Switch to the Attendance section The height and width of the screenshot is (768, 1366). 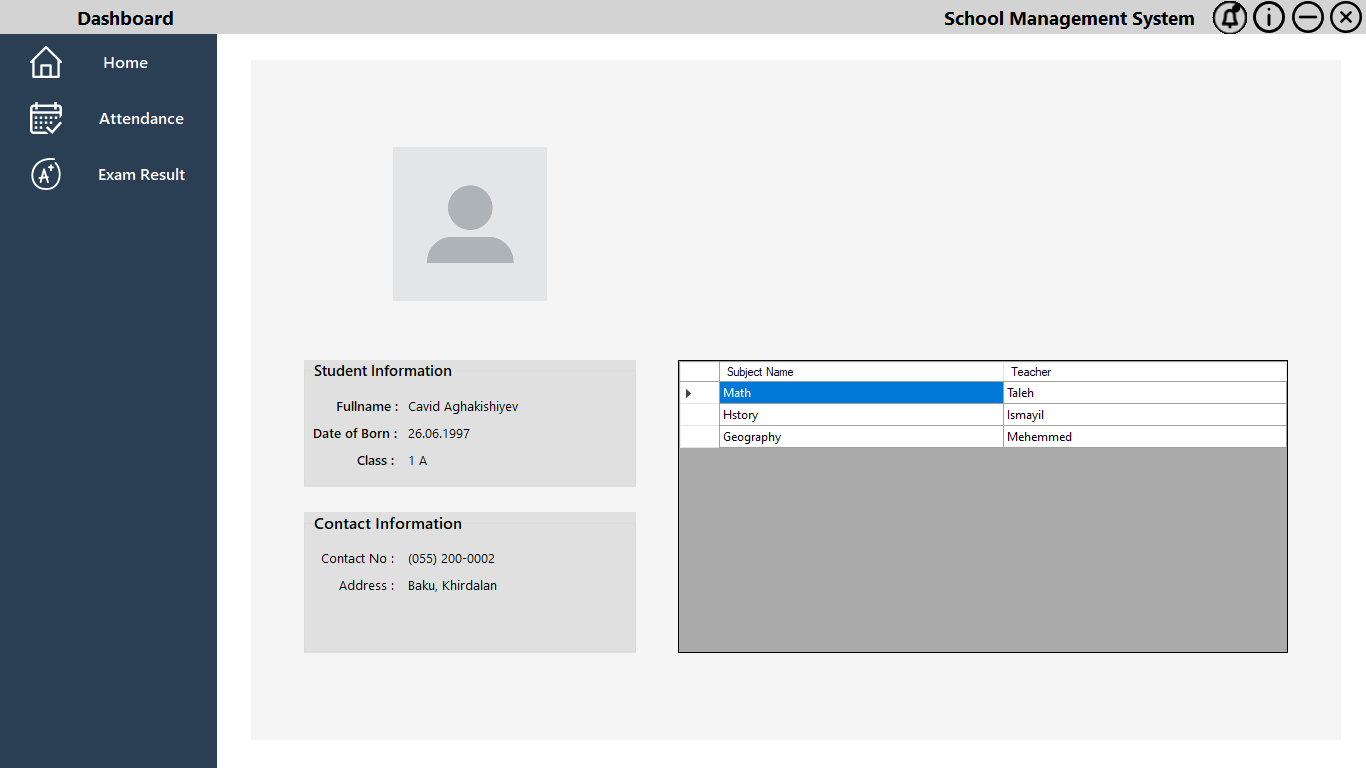pyautogui.click(x=141, y=118)
